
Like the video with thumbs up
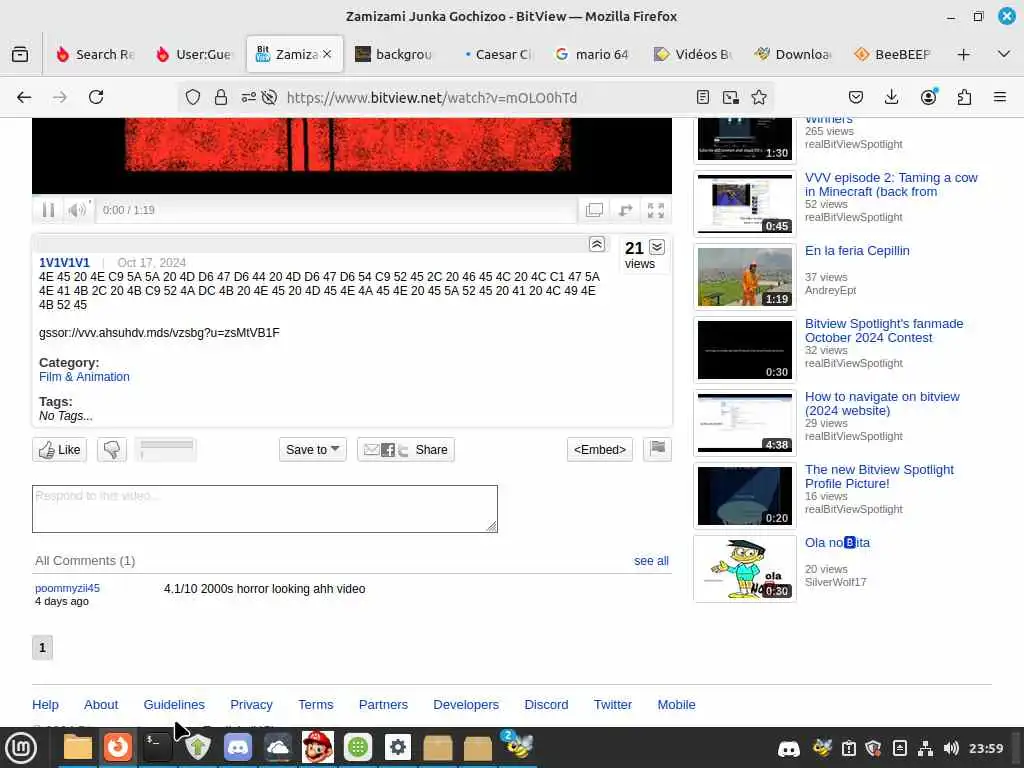59,450
